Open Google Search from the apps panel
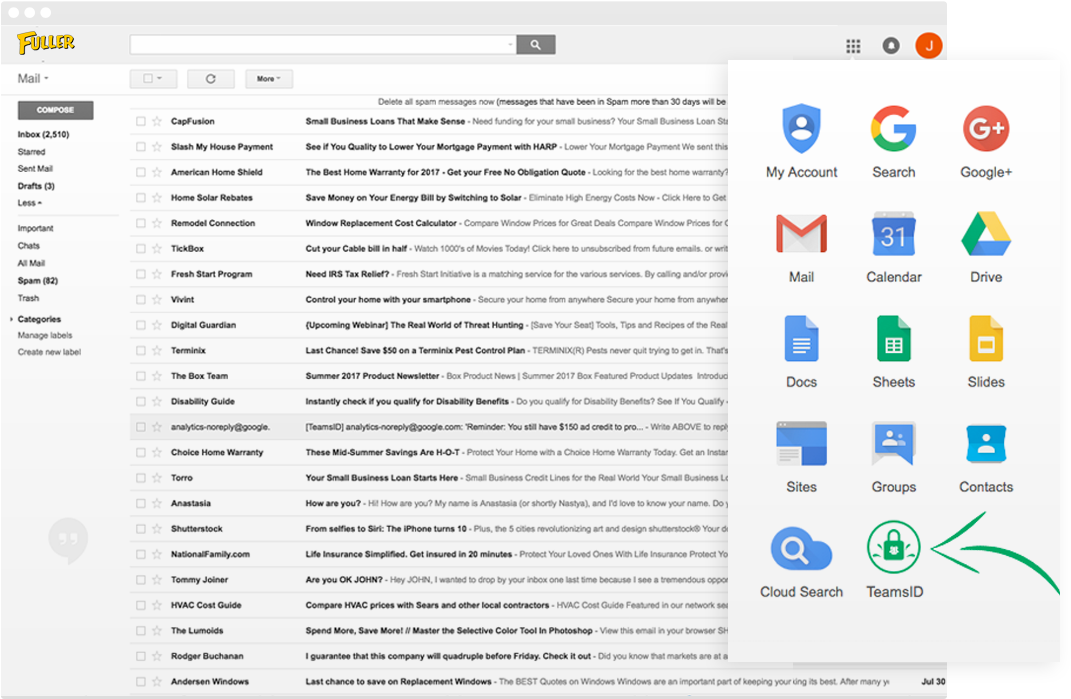The image size is (1071, 699). pos(893,141)
